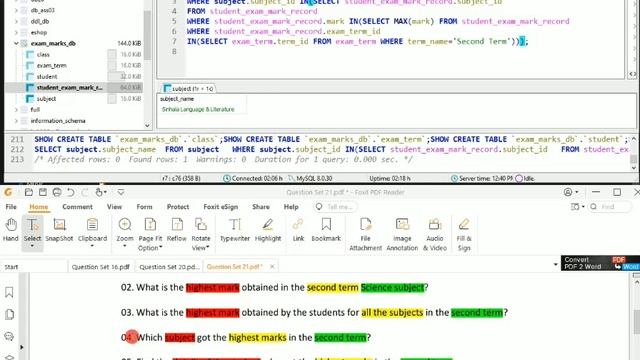This screenshot has height=360, width=640.
Task: Open the Share ribbon tab
Action: click(x=261, y=207)
